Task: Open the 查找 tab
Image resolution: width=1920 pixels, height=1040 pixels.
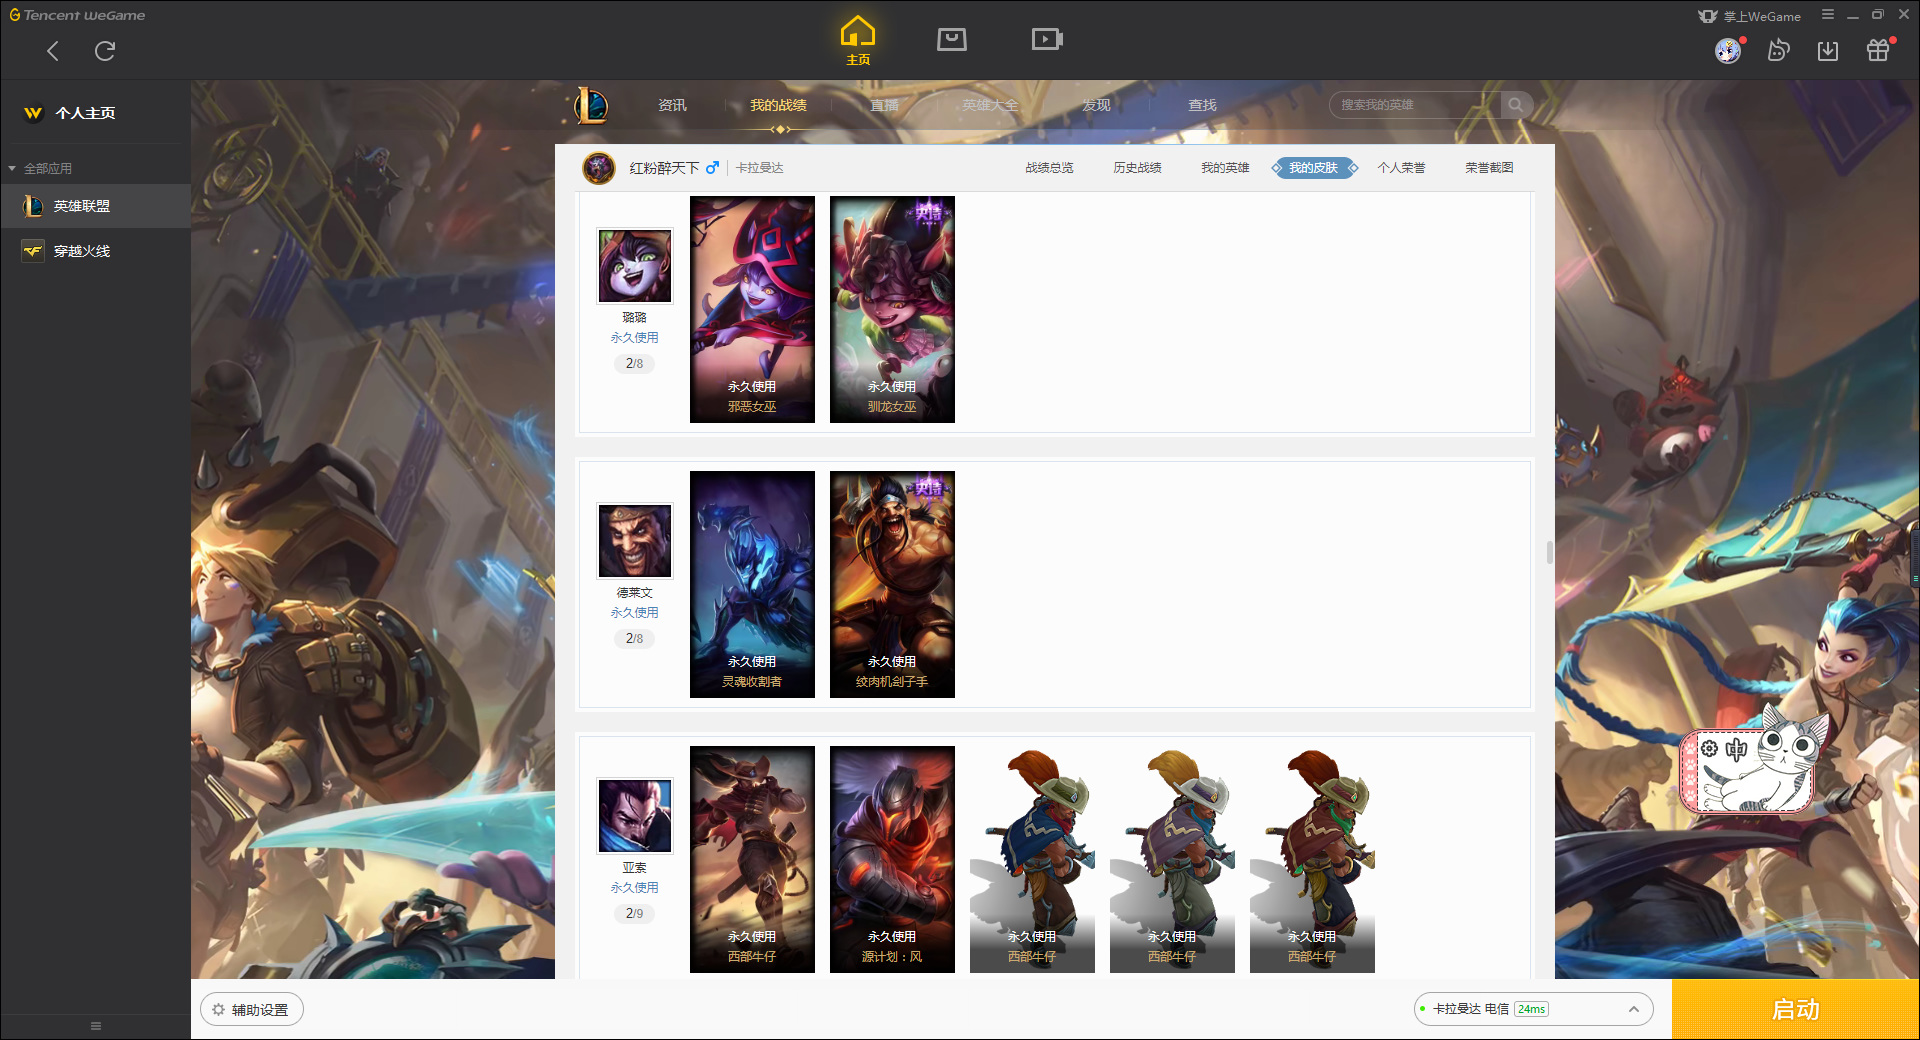Action: [1202, 105]
